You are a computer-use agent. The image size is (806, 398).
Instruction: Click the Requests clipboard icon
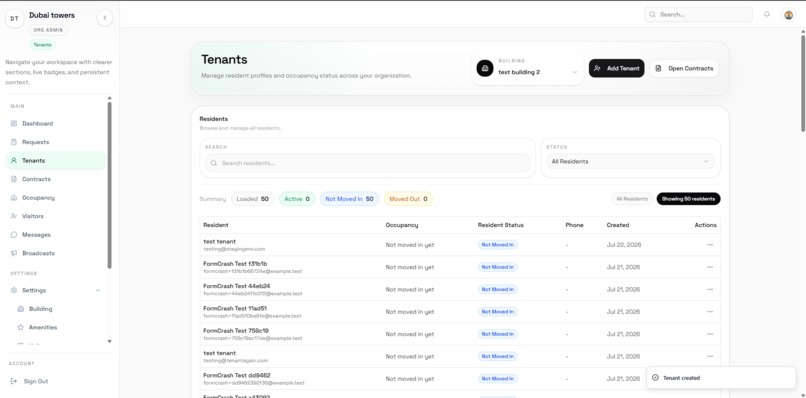click(x=14, y=142)
